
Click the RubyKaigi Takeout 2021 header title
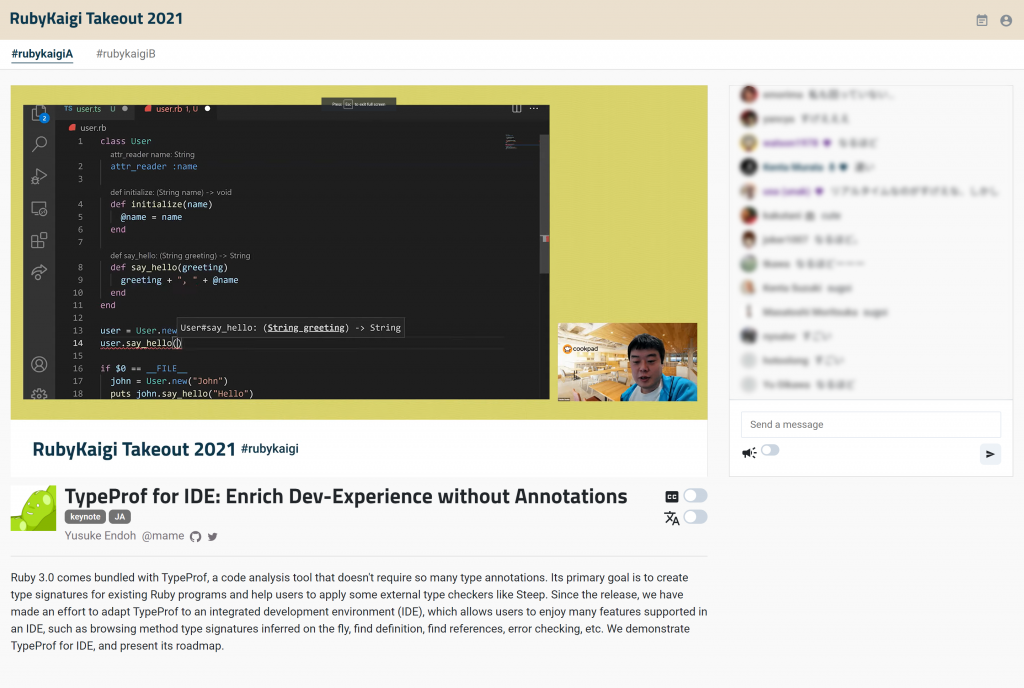(96, 18)
